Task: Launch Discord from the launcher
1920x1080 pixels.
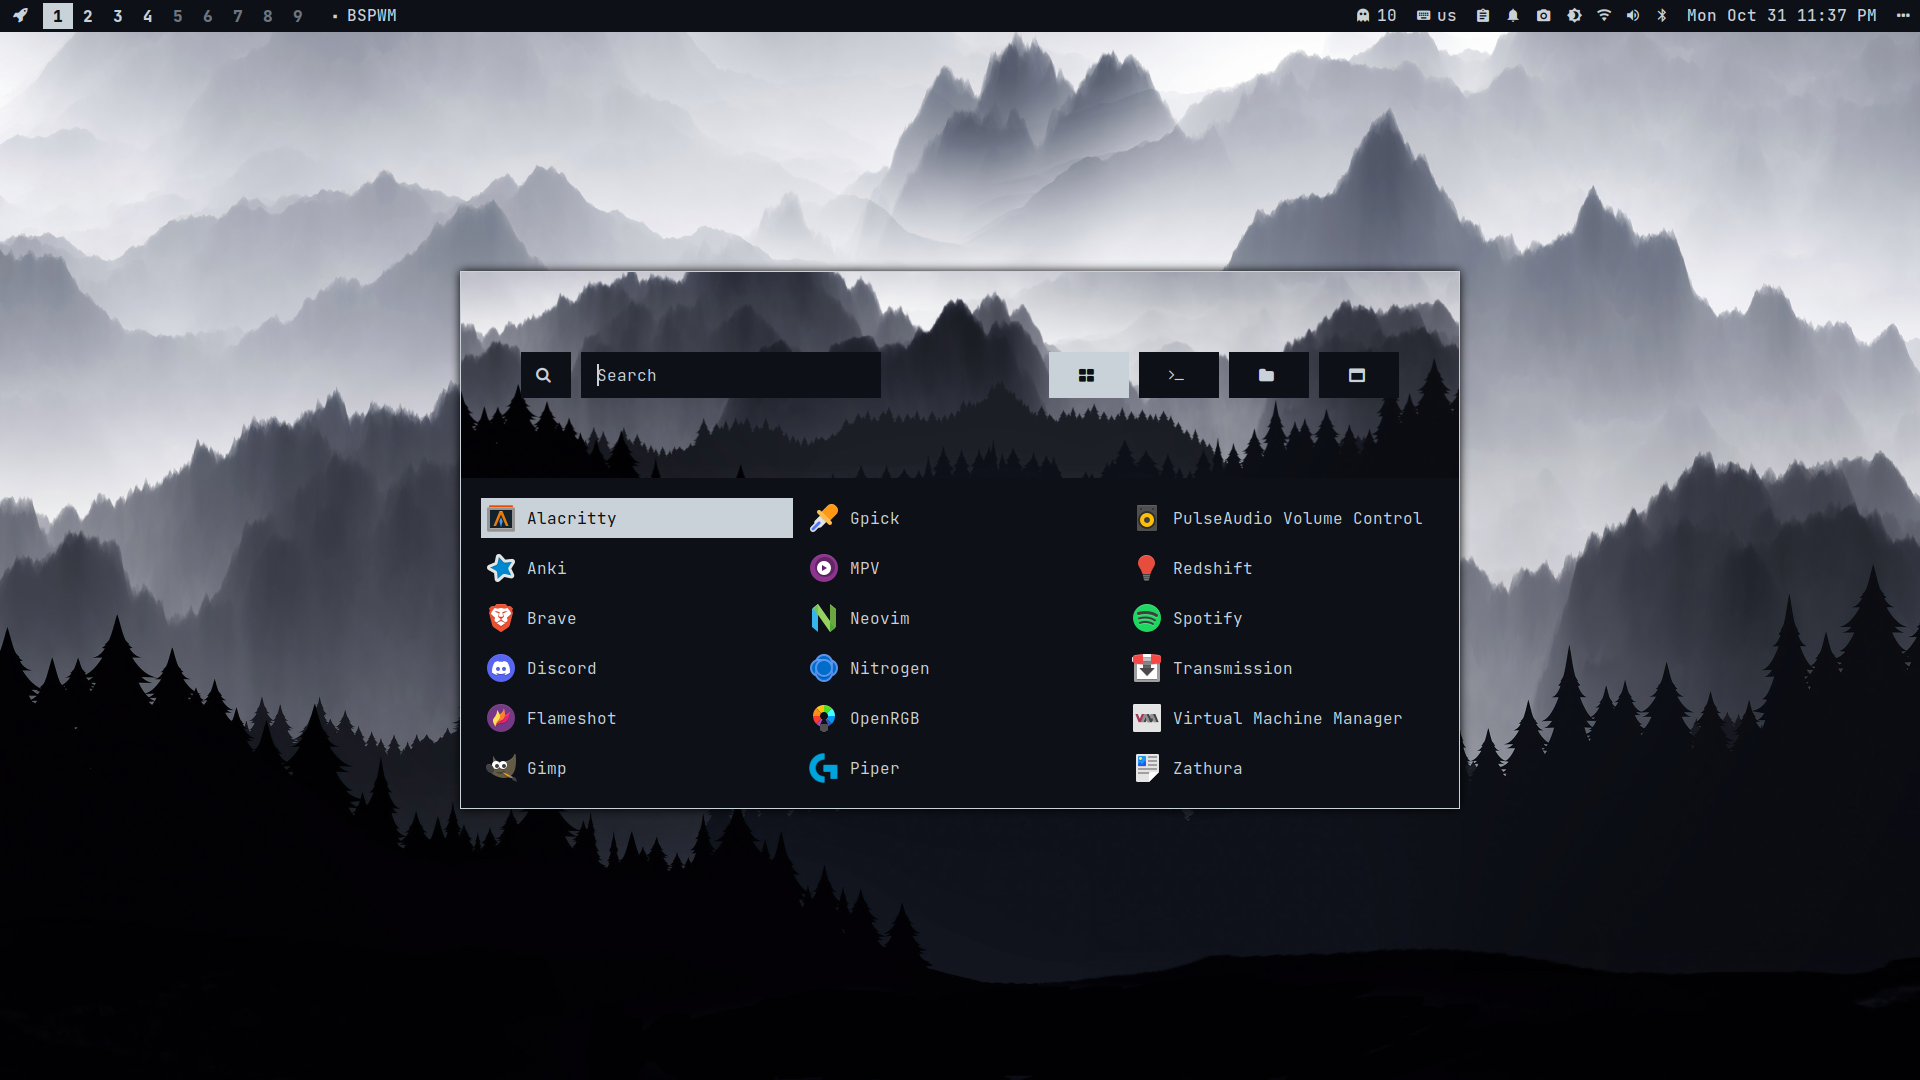Action: pyautogui.click(x=560, y=668)
